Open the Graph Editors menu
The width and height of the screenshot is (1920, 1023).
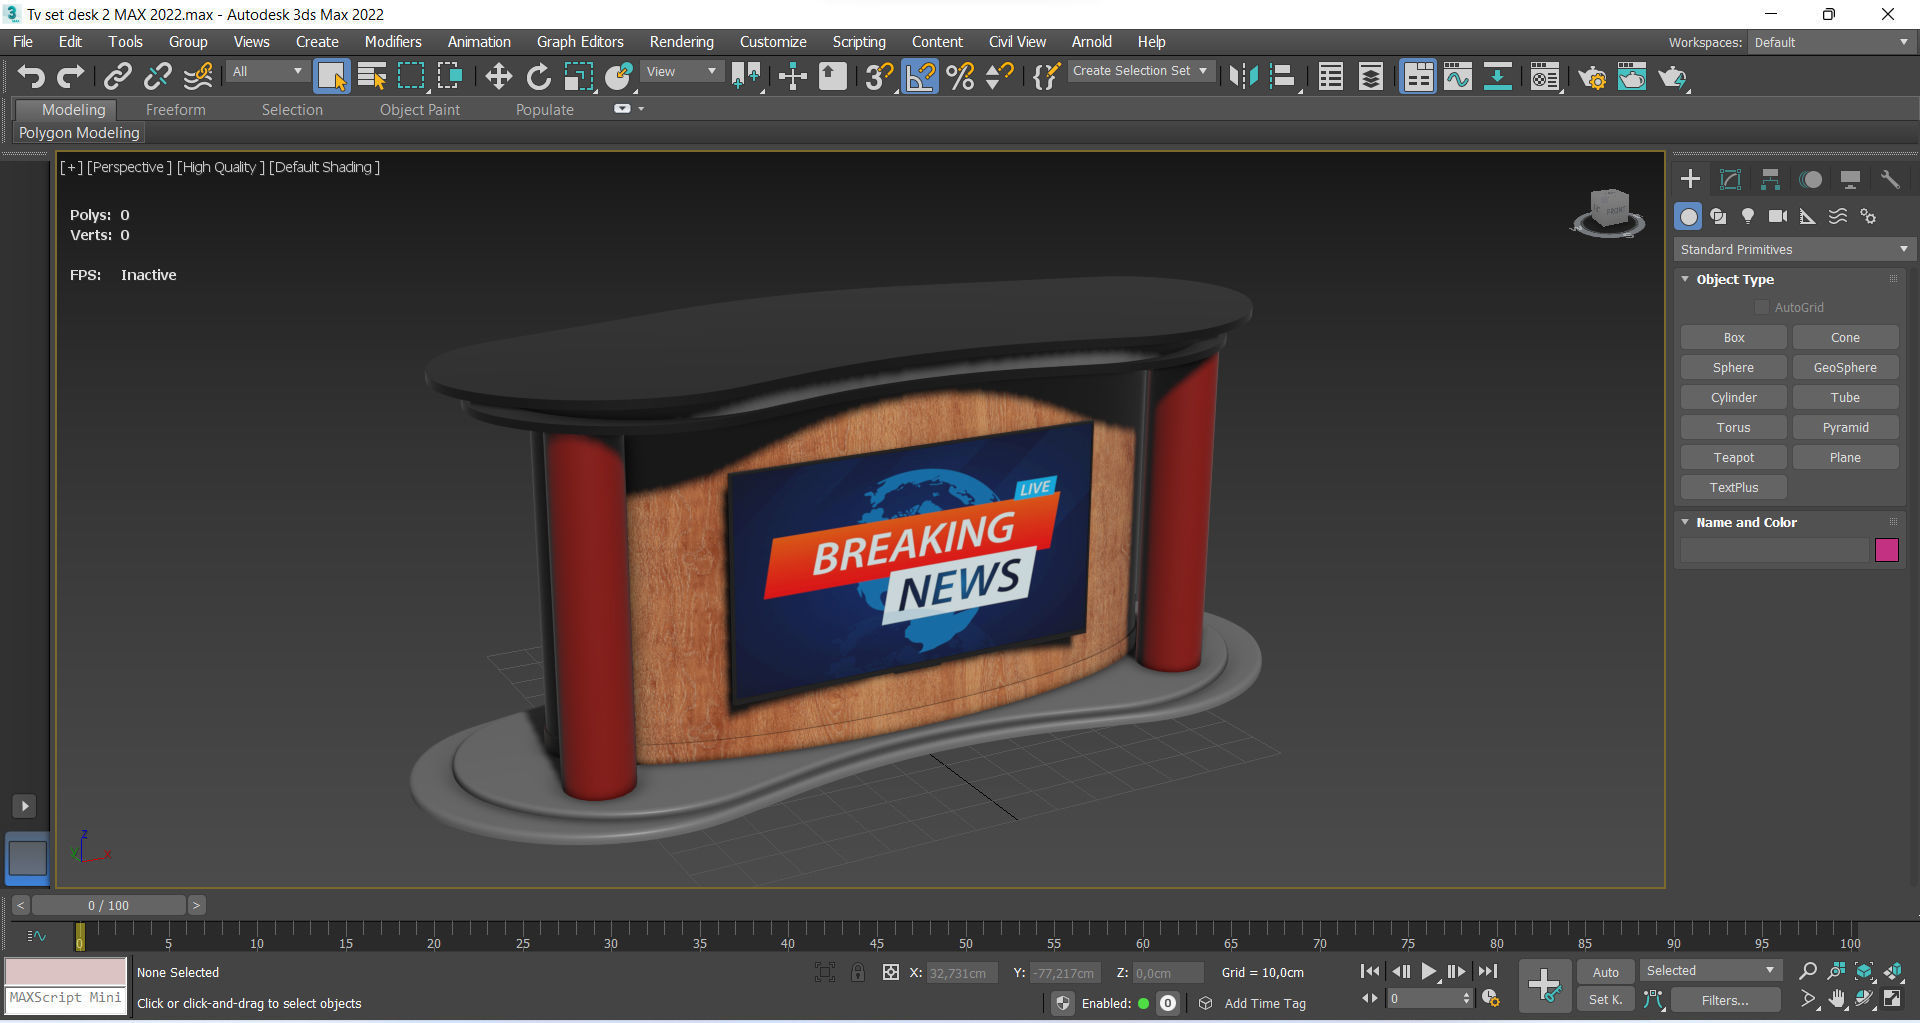[580, 42]
